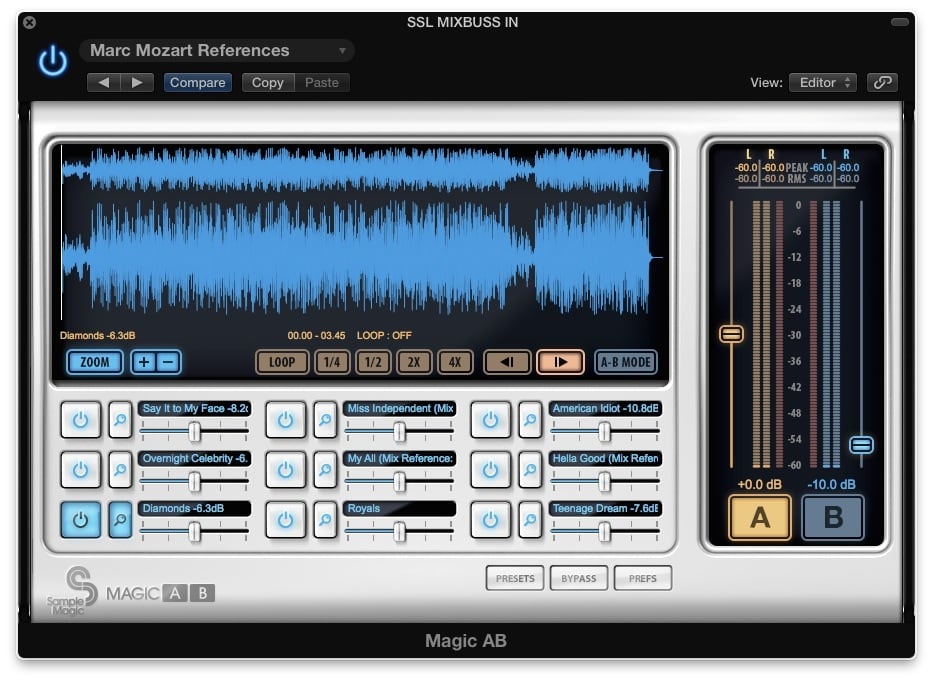Adjust the Overnight Celebrity volume slider
This screenshot has width=928, height=684.
194,482
